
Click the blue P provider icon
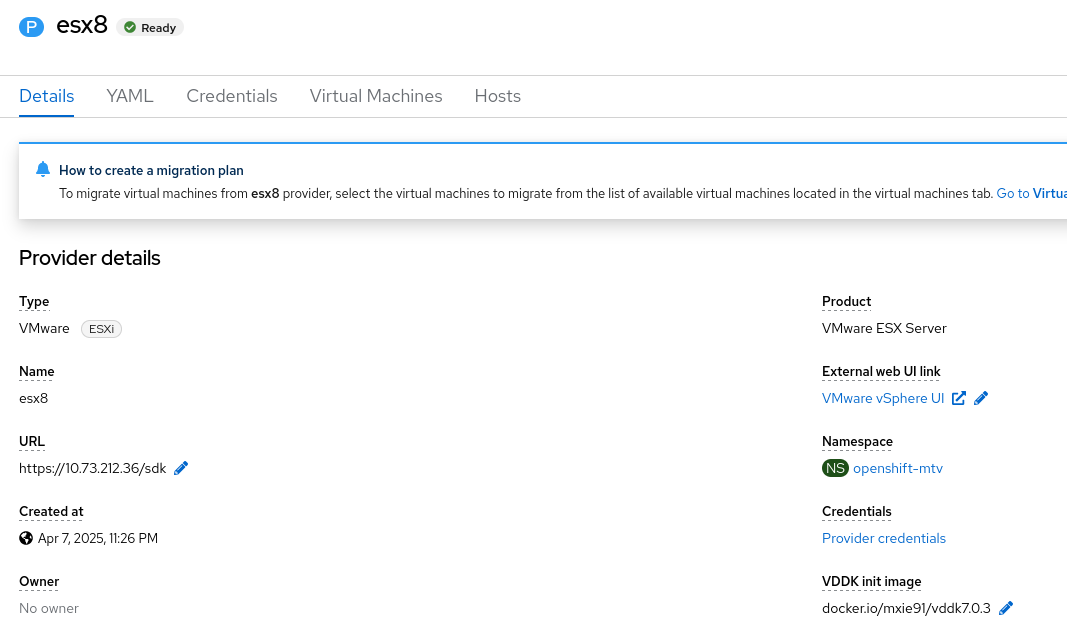coord(32,27)
